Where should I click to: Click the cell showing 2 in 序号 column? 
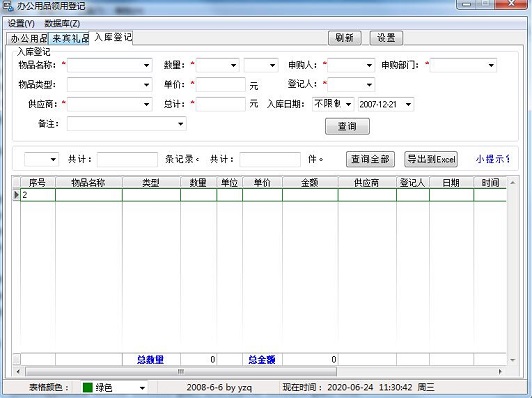click(x=38, y=195)
